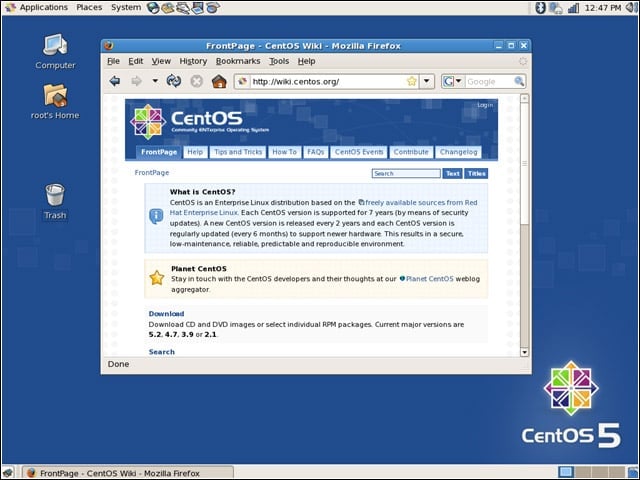Click the wiki.centos.org address field
The image size is (640, 480).
(x=328, y=82)
